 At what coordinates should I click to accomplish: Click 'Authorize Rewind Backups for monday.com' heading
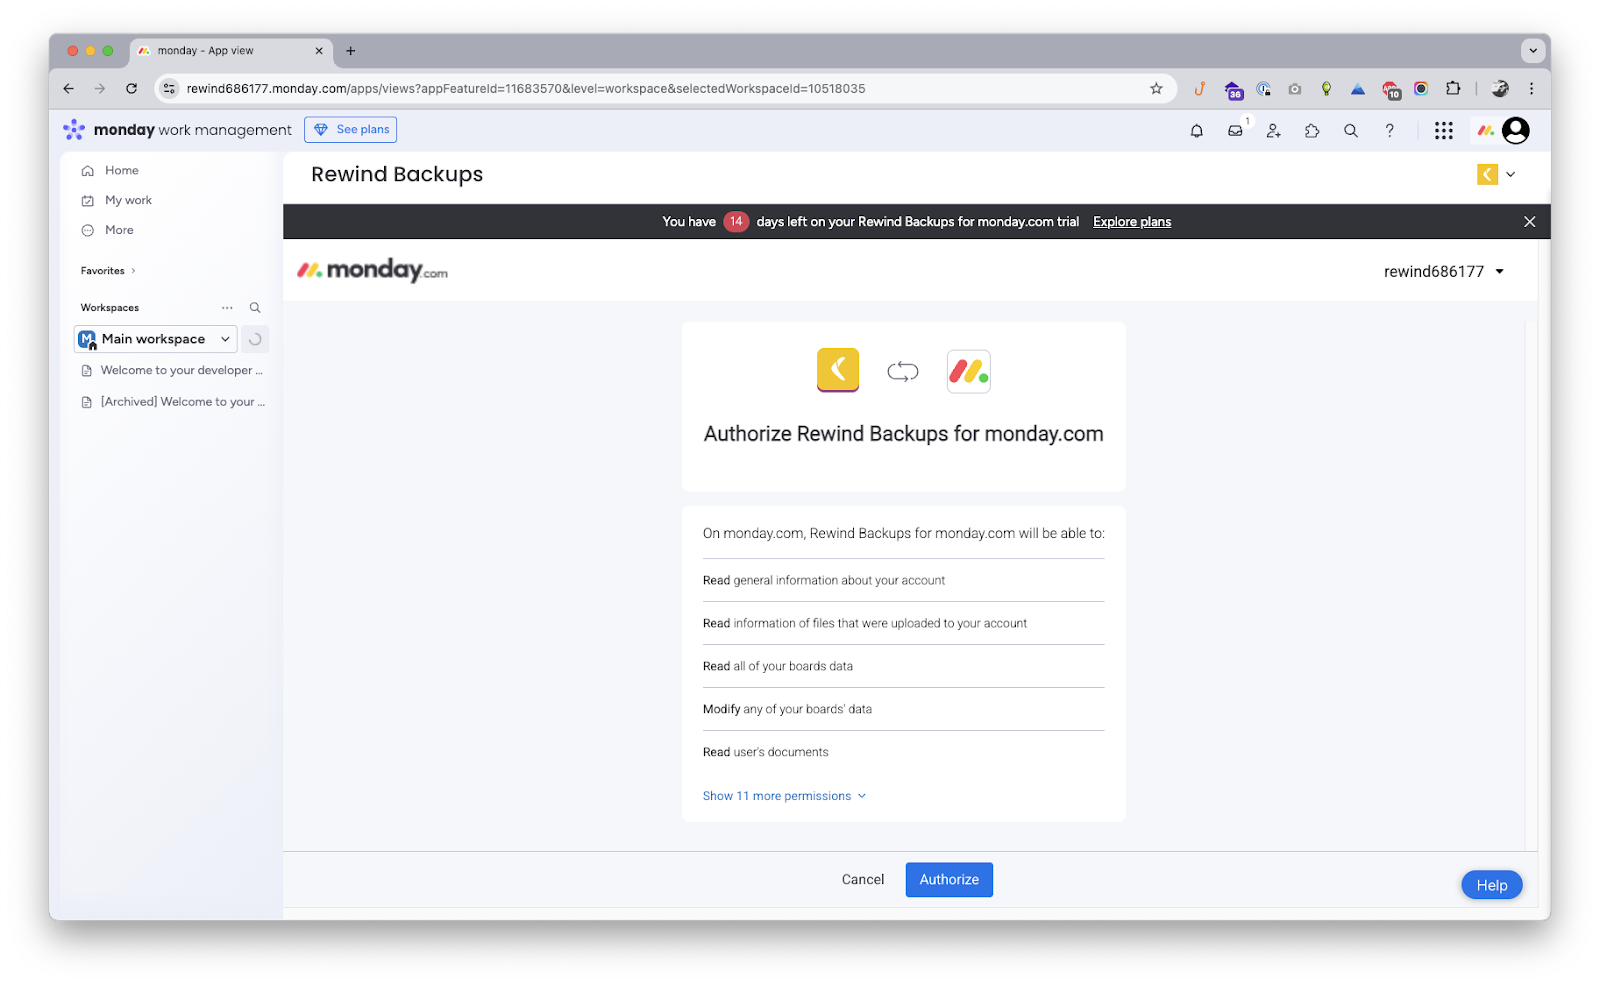pos(903,434)
